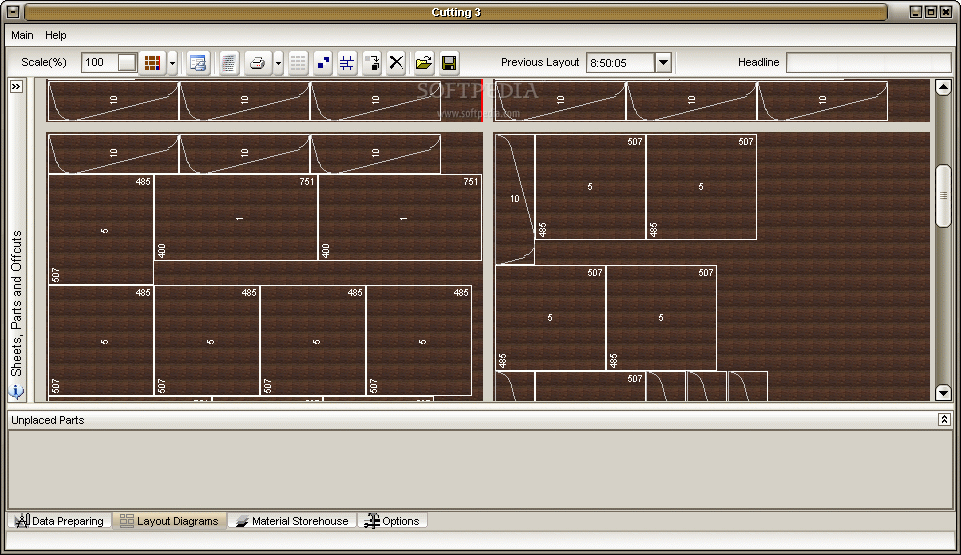
Task: Click the scroll down arrow of layout scrollbar
Action: coord(943,393)
